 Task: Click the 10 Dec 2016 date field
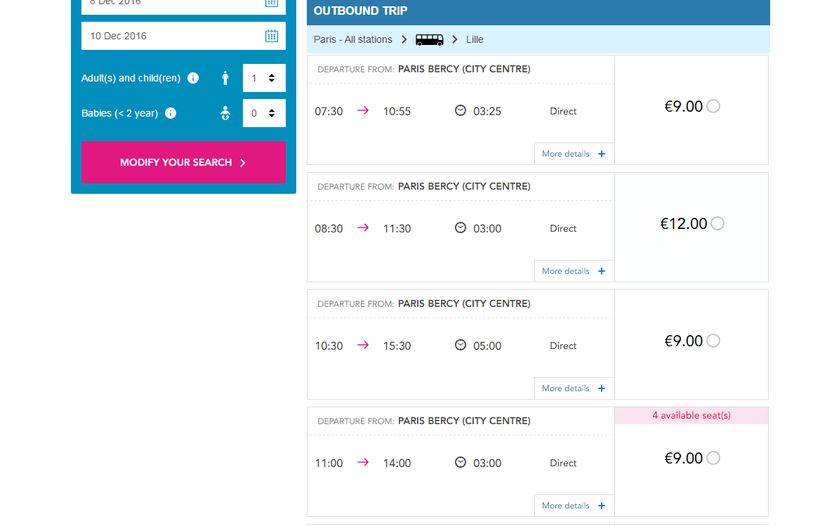coord(184,36)
